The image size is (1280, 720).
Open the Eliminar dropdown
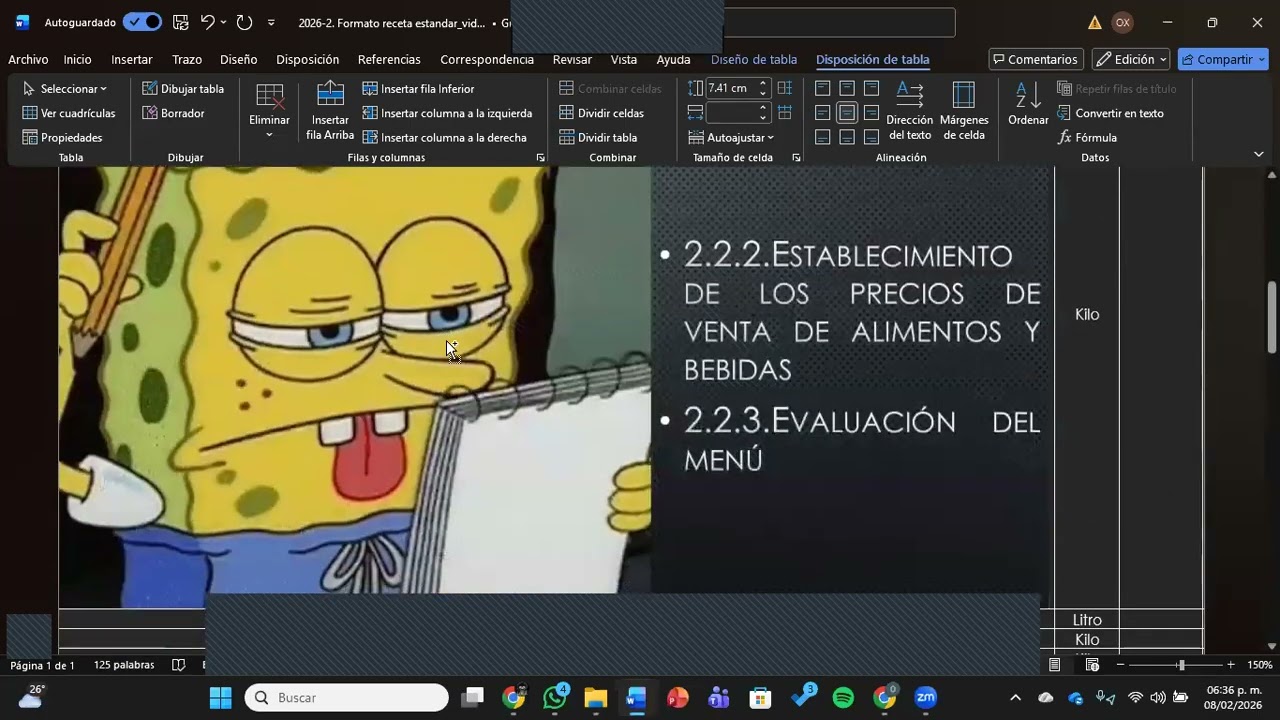[269, 111]
